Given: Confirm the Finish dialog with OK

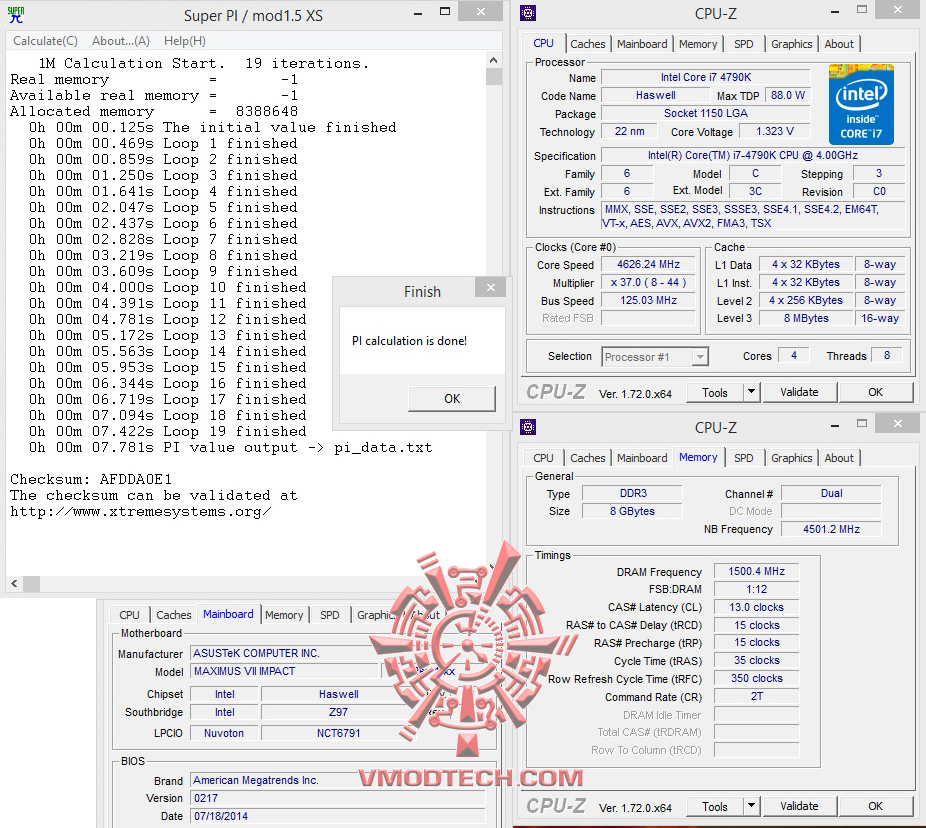Looking at the screenshot, I should [x=452, y=399].
